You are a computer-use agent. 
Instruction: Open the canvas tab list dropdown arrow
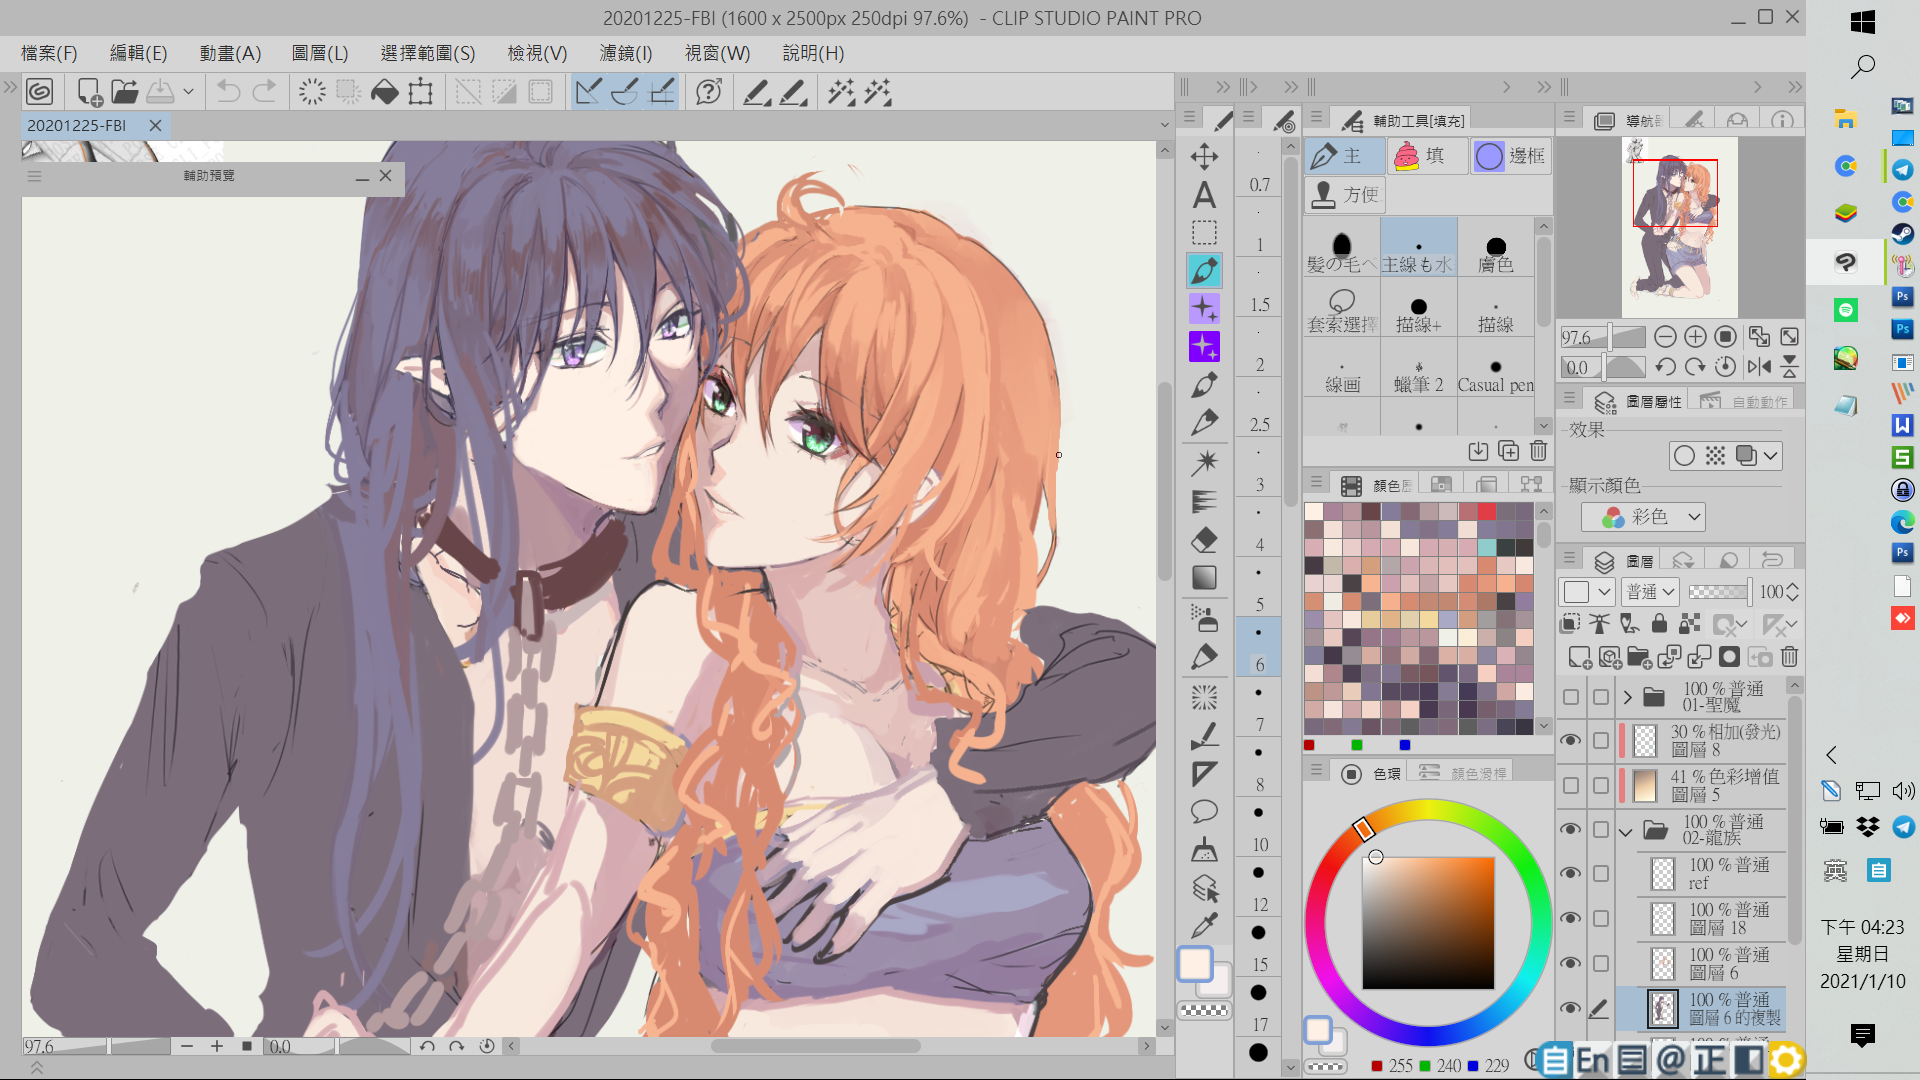point(1164,125)
